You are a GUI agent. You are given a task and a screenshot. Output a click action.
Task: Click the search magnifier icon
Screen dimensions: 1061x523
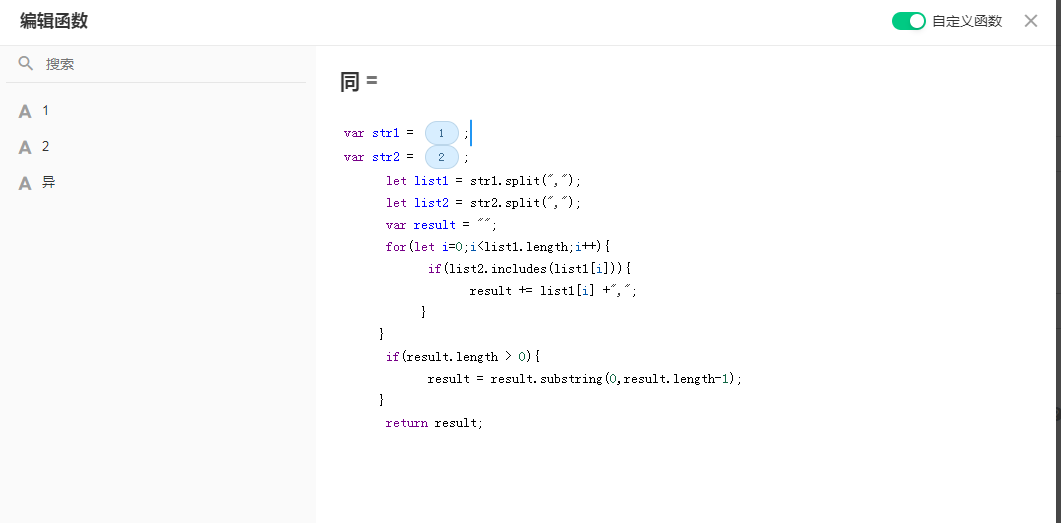point(26,64)
